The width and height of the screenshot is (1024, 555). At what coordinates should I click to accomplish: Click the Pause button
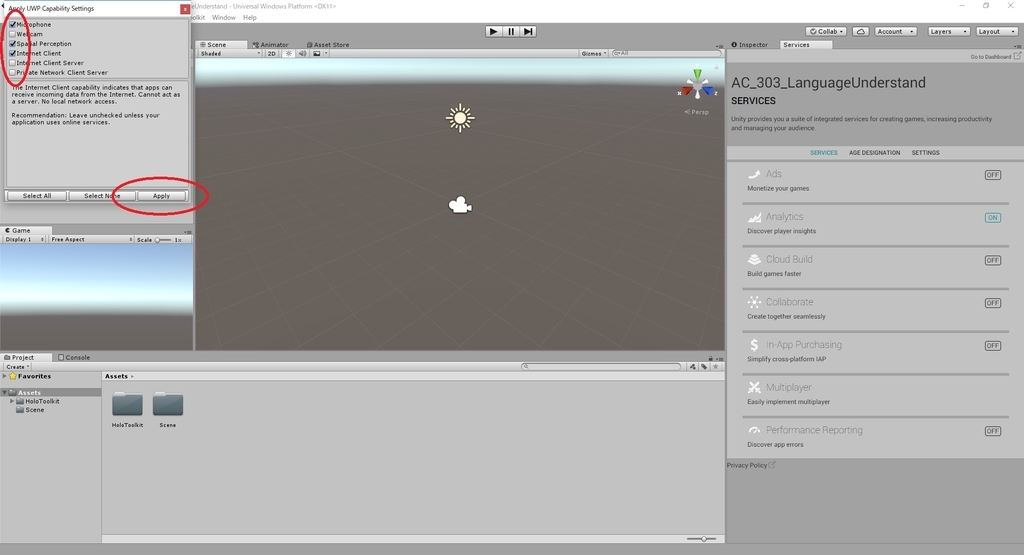(x=511, y=31)
